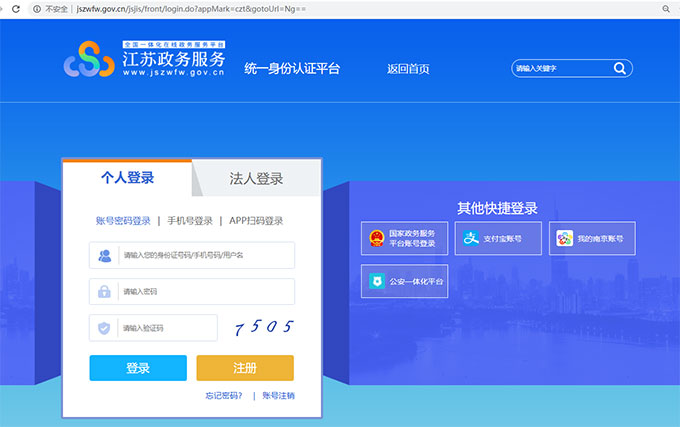Click the lock icon in password field
Image resolution: width=680 pixels, height=427 pixels.
(105, 292)
